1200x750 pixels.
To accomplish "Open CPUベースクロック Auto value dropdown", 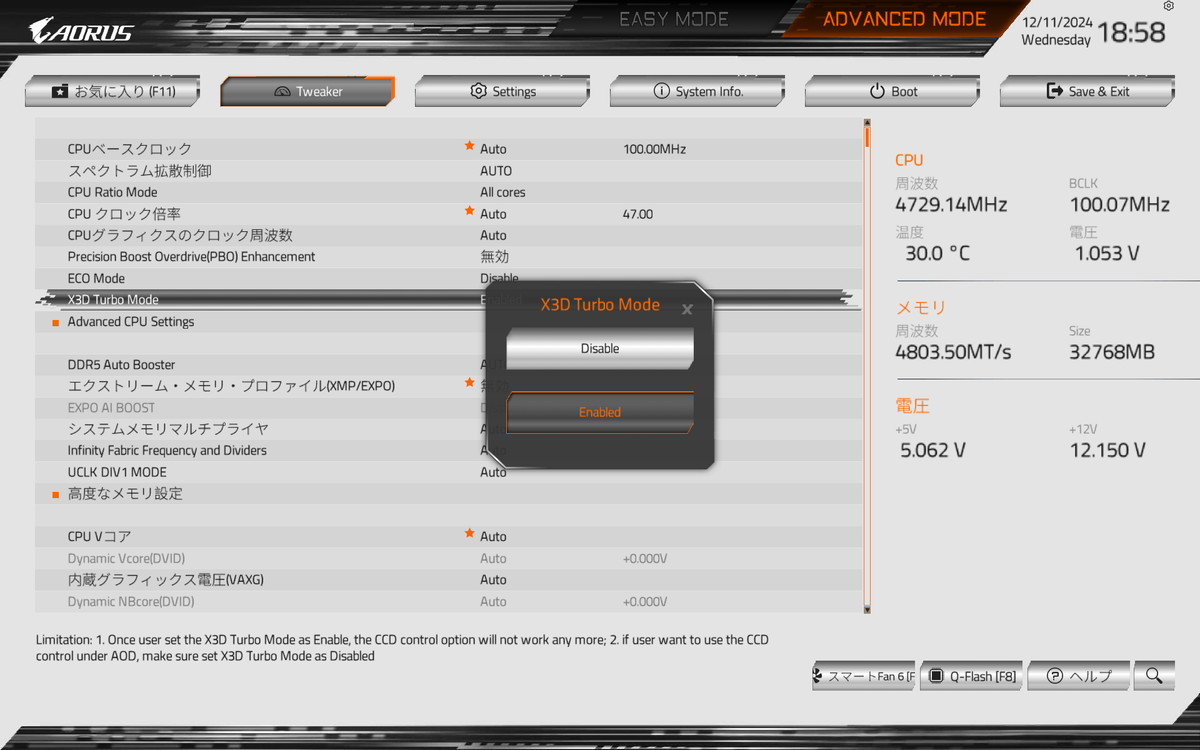I will pyautogui.click(x=493, y=149).
